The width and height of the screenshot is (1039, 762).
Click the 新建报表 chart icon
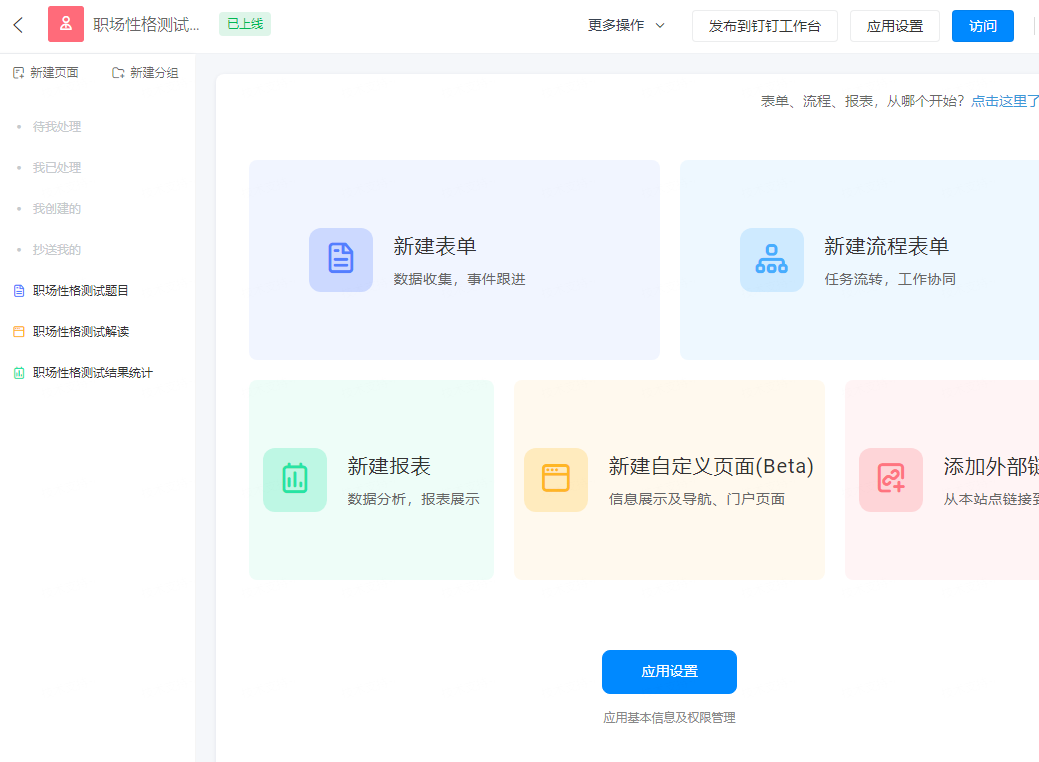[x=295, y=480]
